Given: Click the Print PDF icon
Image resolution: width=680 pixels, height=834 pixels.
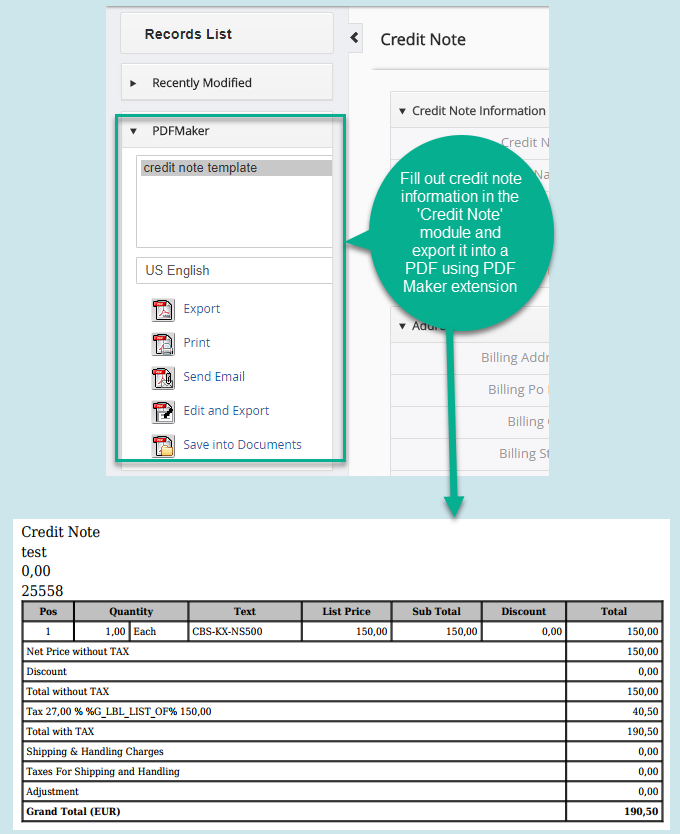Looking at the screenshot, I should [163, 344].
